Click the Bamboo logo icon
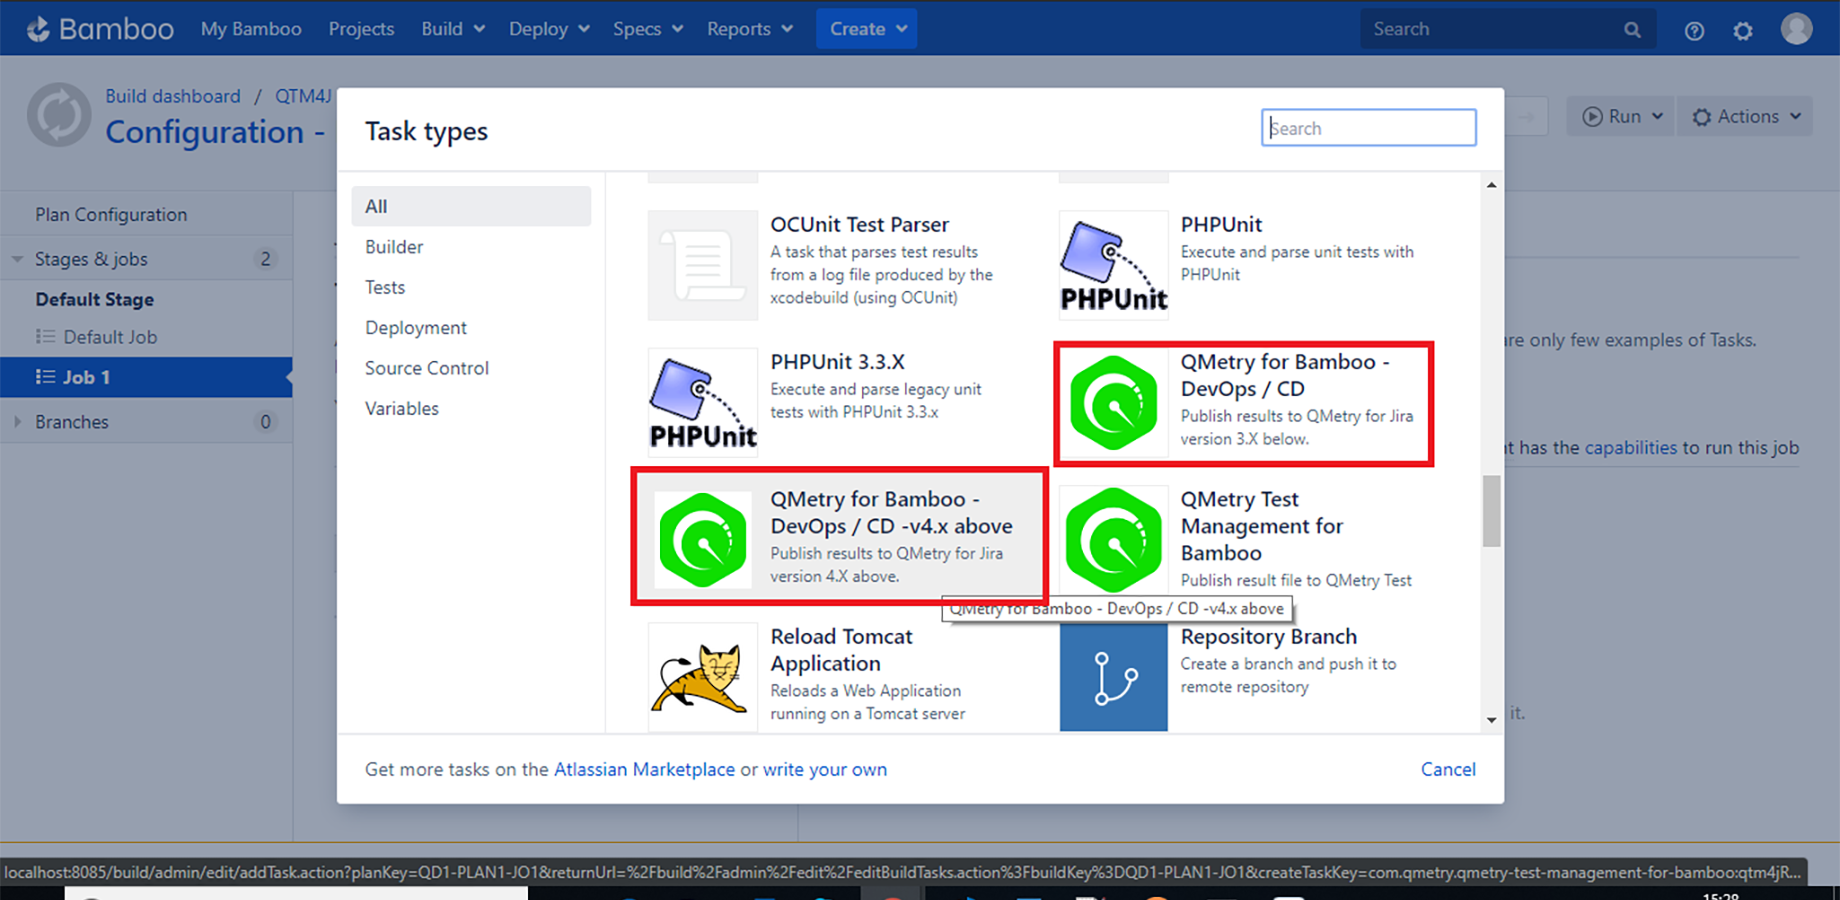 pyautogui.click(x=38, y=29)
